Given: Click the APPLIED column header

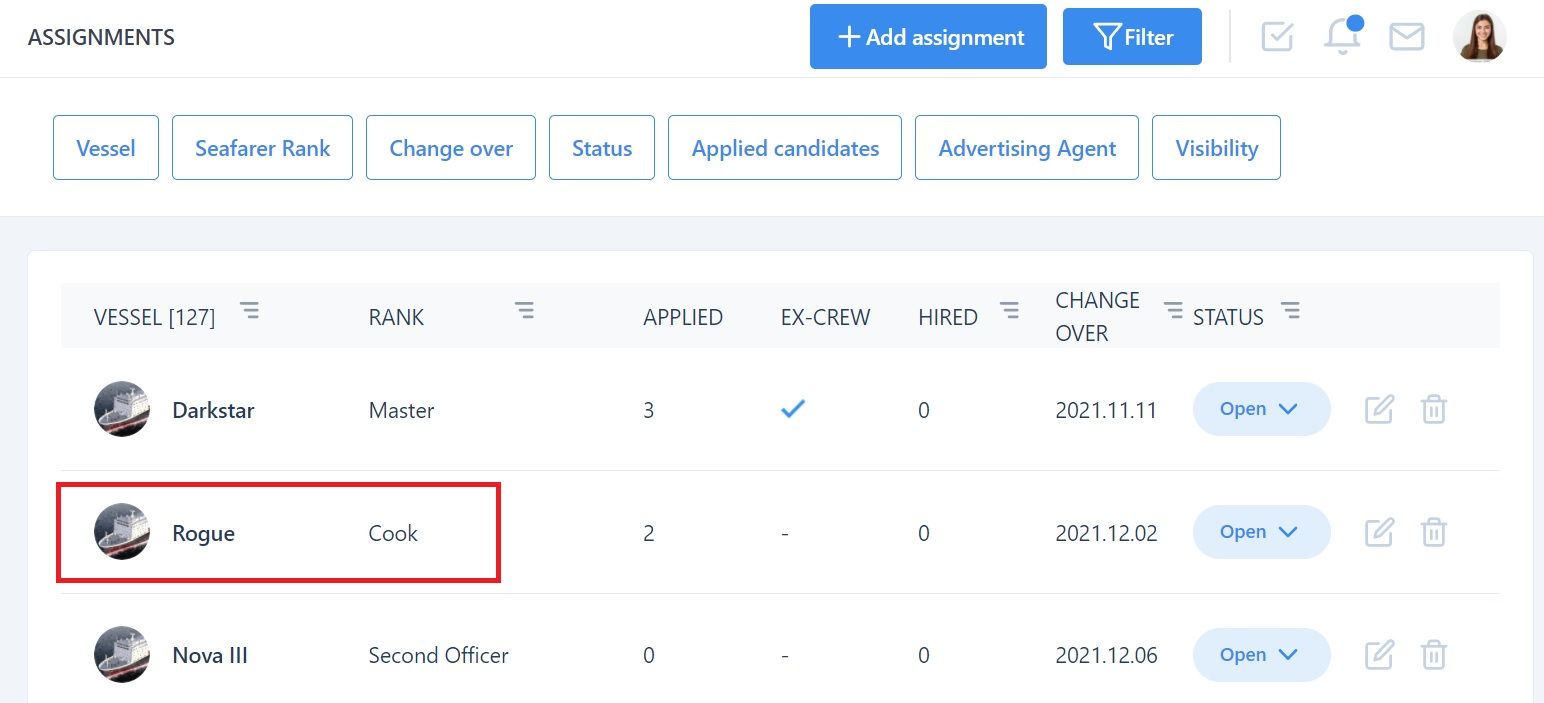Looking at the screenshot, I should (x=683, y=317).
